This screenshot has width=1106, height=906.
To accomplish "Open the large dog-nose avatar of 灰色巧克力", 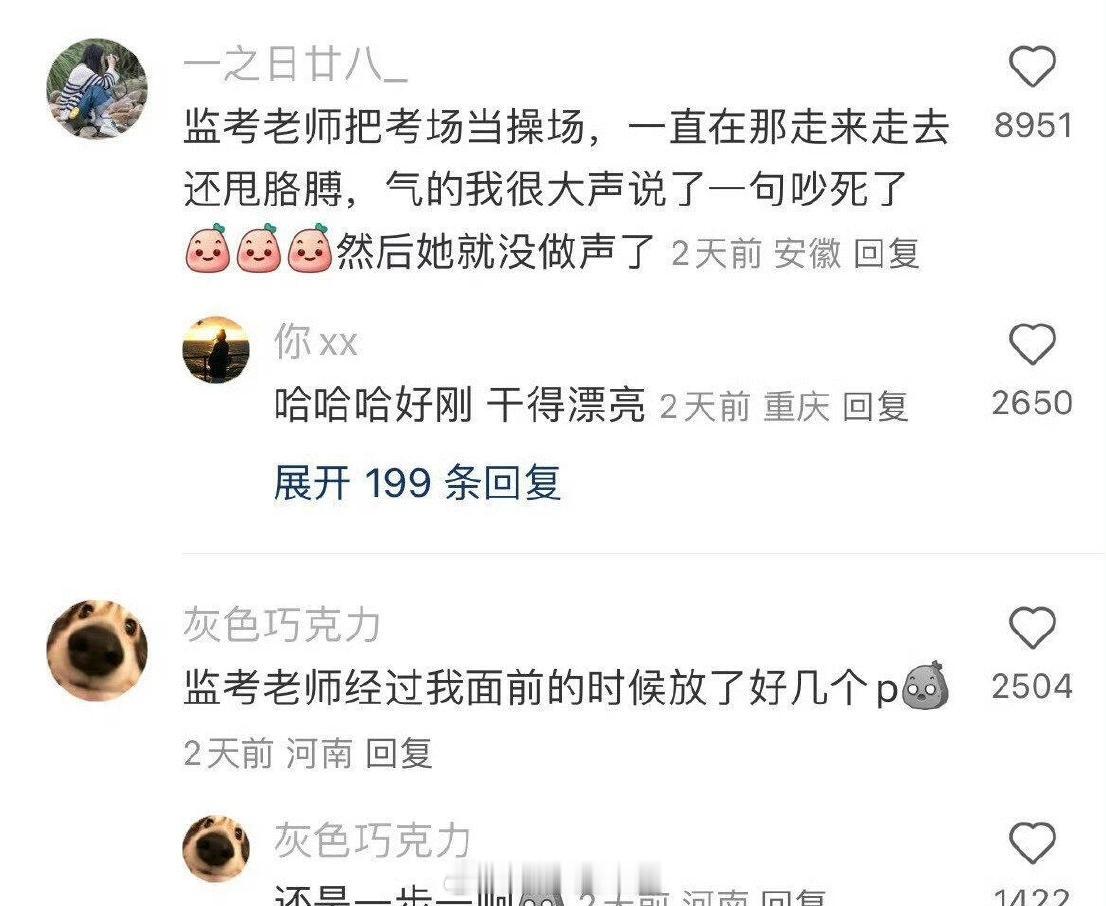I will coord(97,651).
